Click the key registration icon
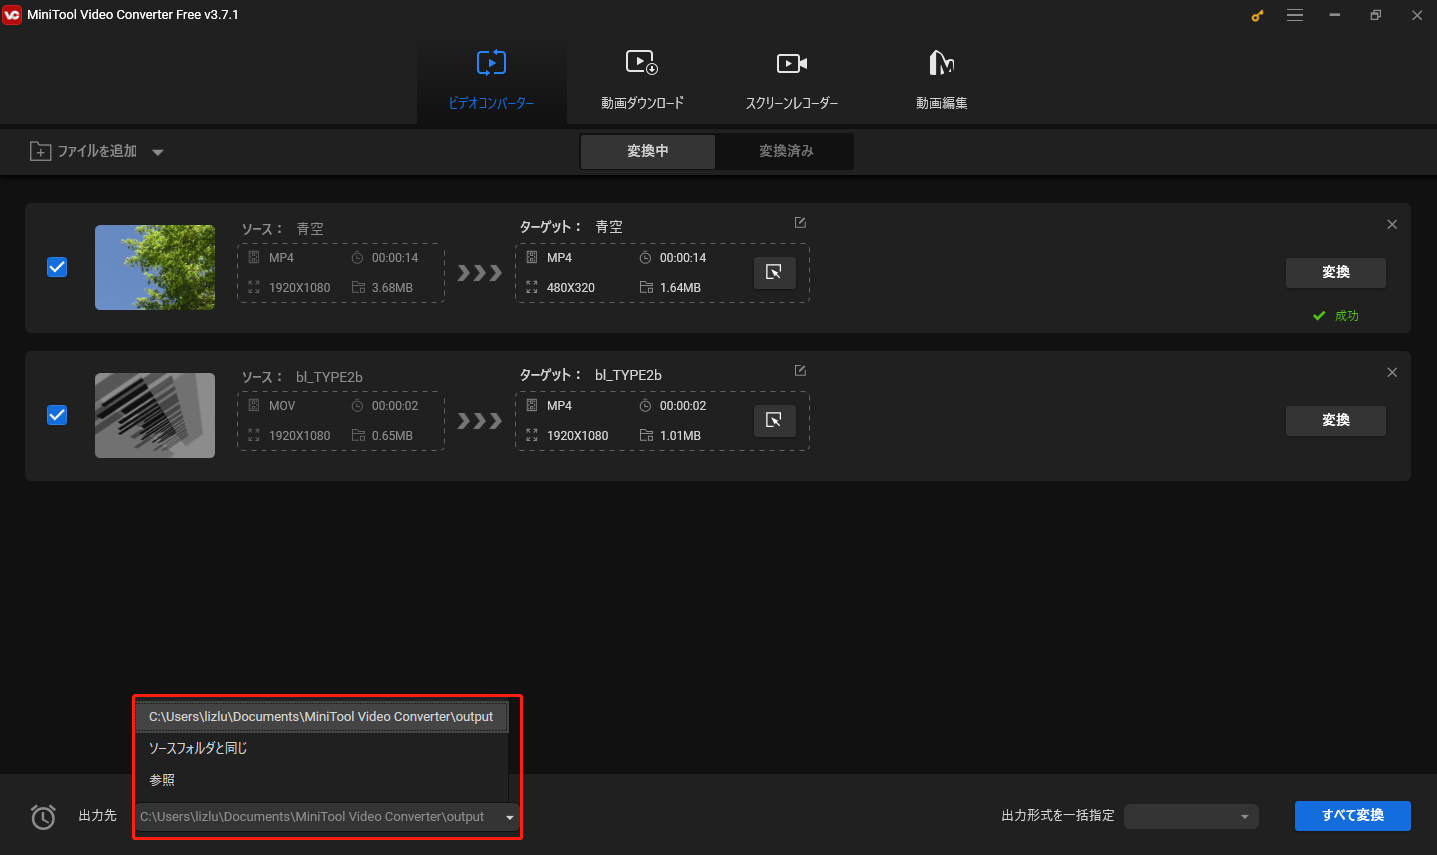This screenshot has height=855, width=1437. pos(1257,15)
